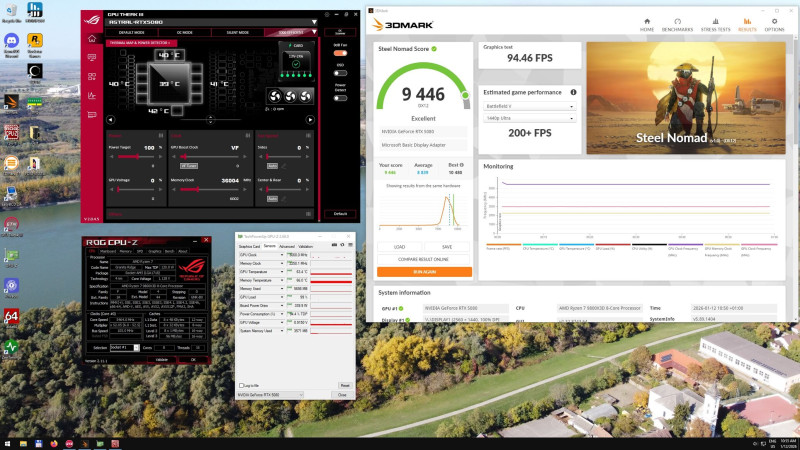Viewport: 800px width, 450px height.
Task: Click the OC Scanner button
Action: click(x=340, y=32)
